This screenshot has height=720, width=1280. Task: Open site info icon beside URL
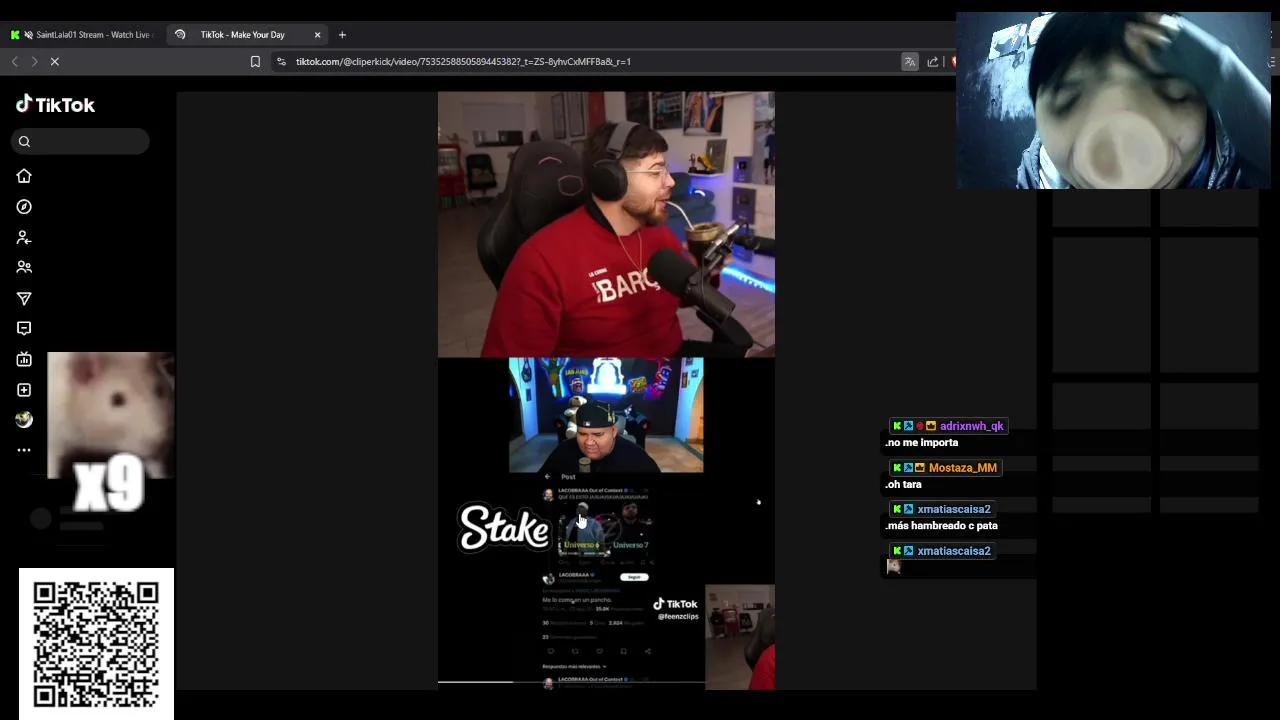(281, 62)
